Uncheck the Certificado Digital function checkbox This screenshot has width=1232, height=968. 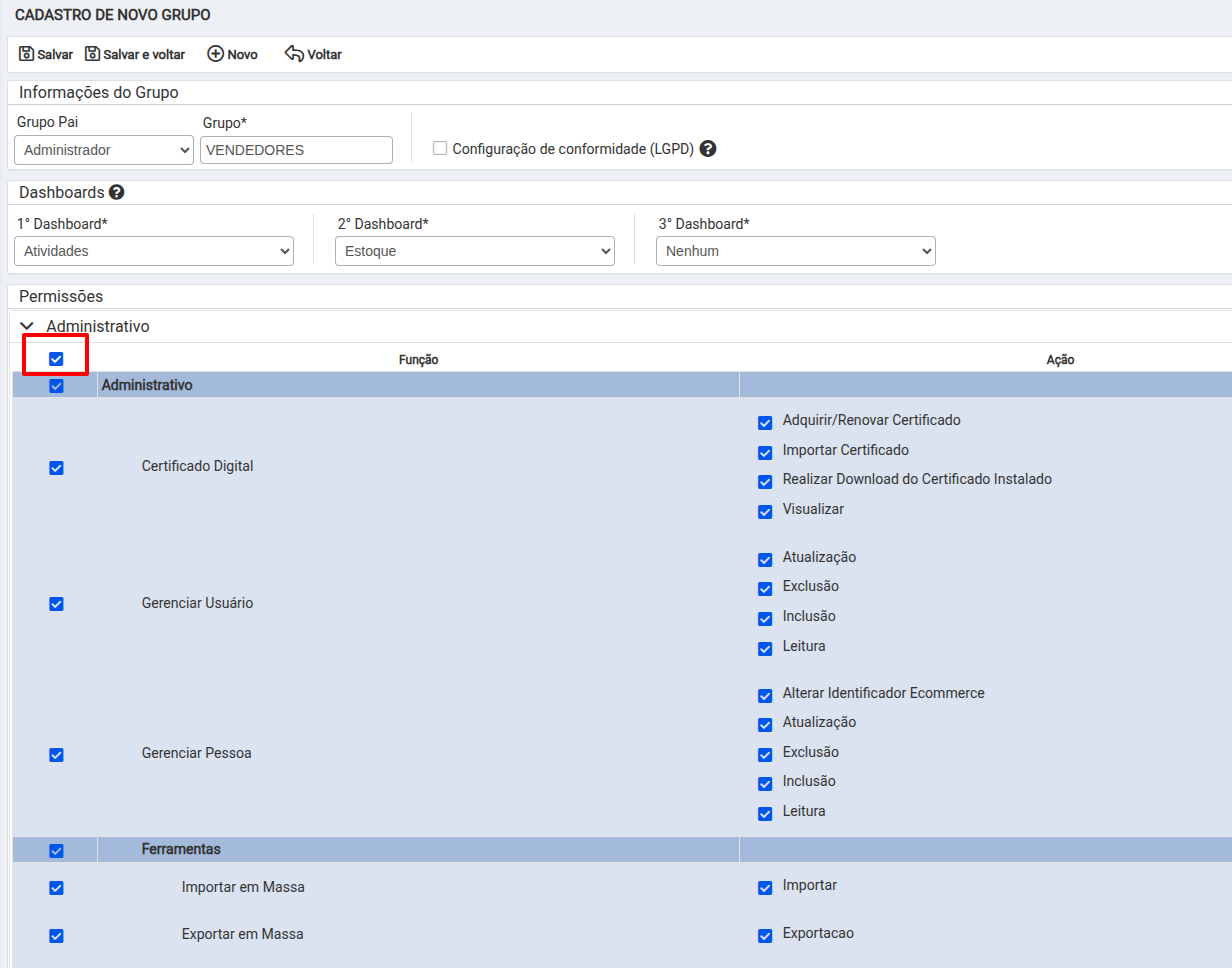click(56, 468)
